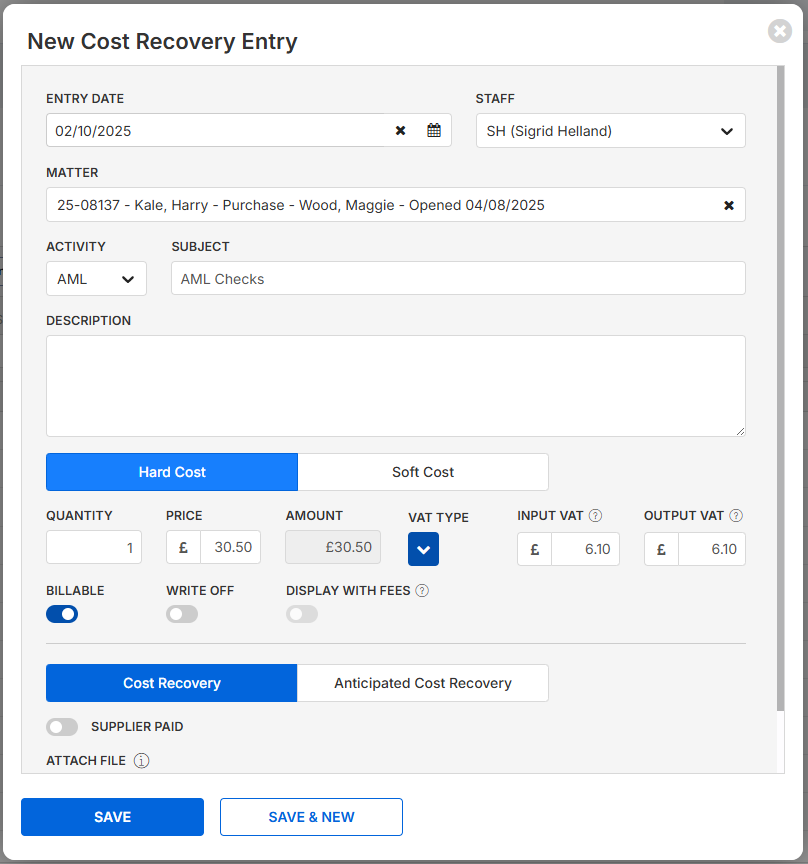Click the Output VAT help icon
This screenshot has height=864, width=808.
tap(736, 516)
